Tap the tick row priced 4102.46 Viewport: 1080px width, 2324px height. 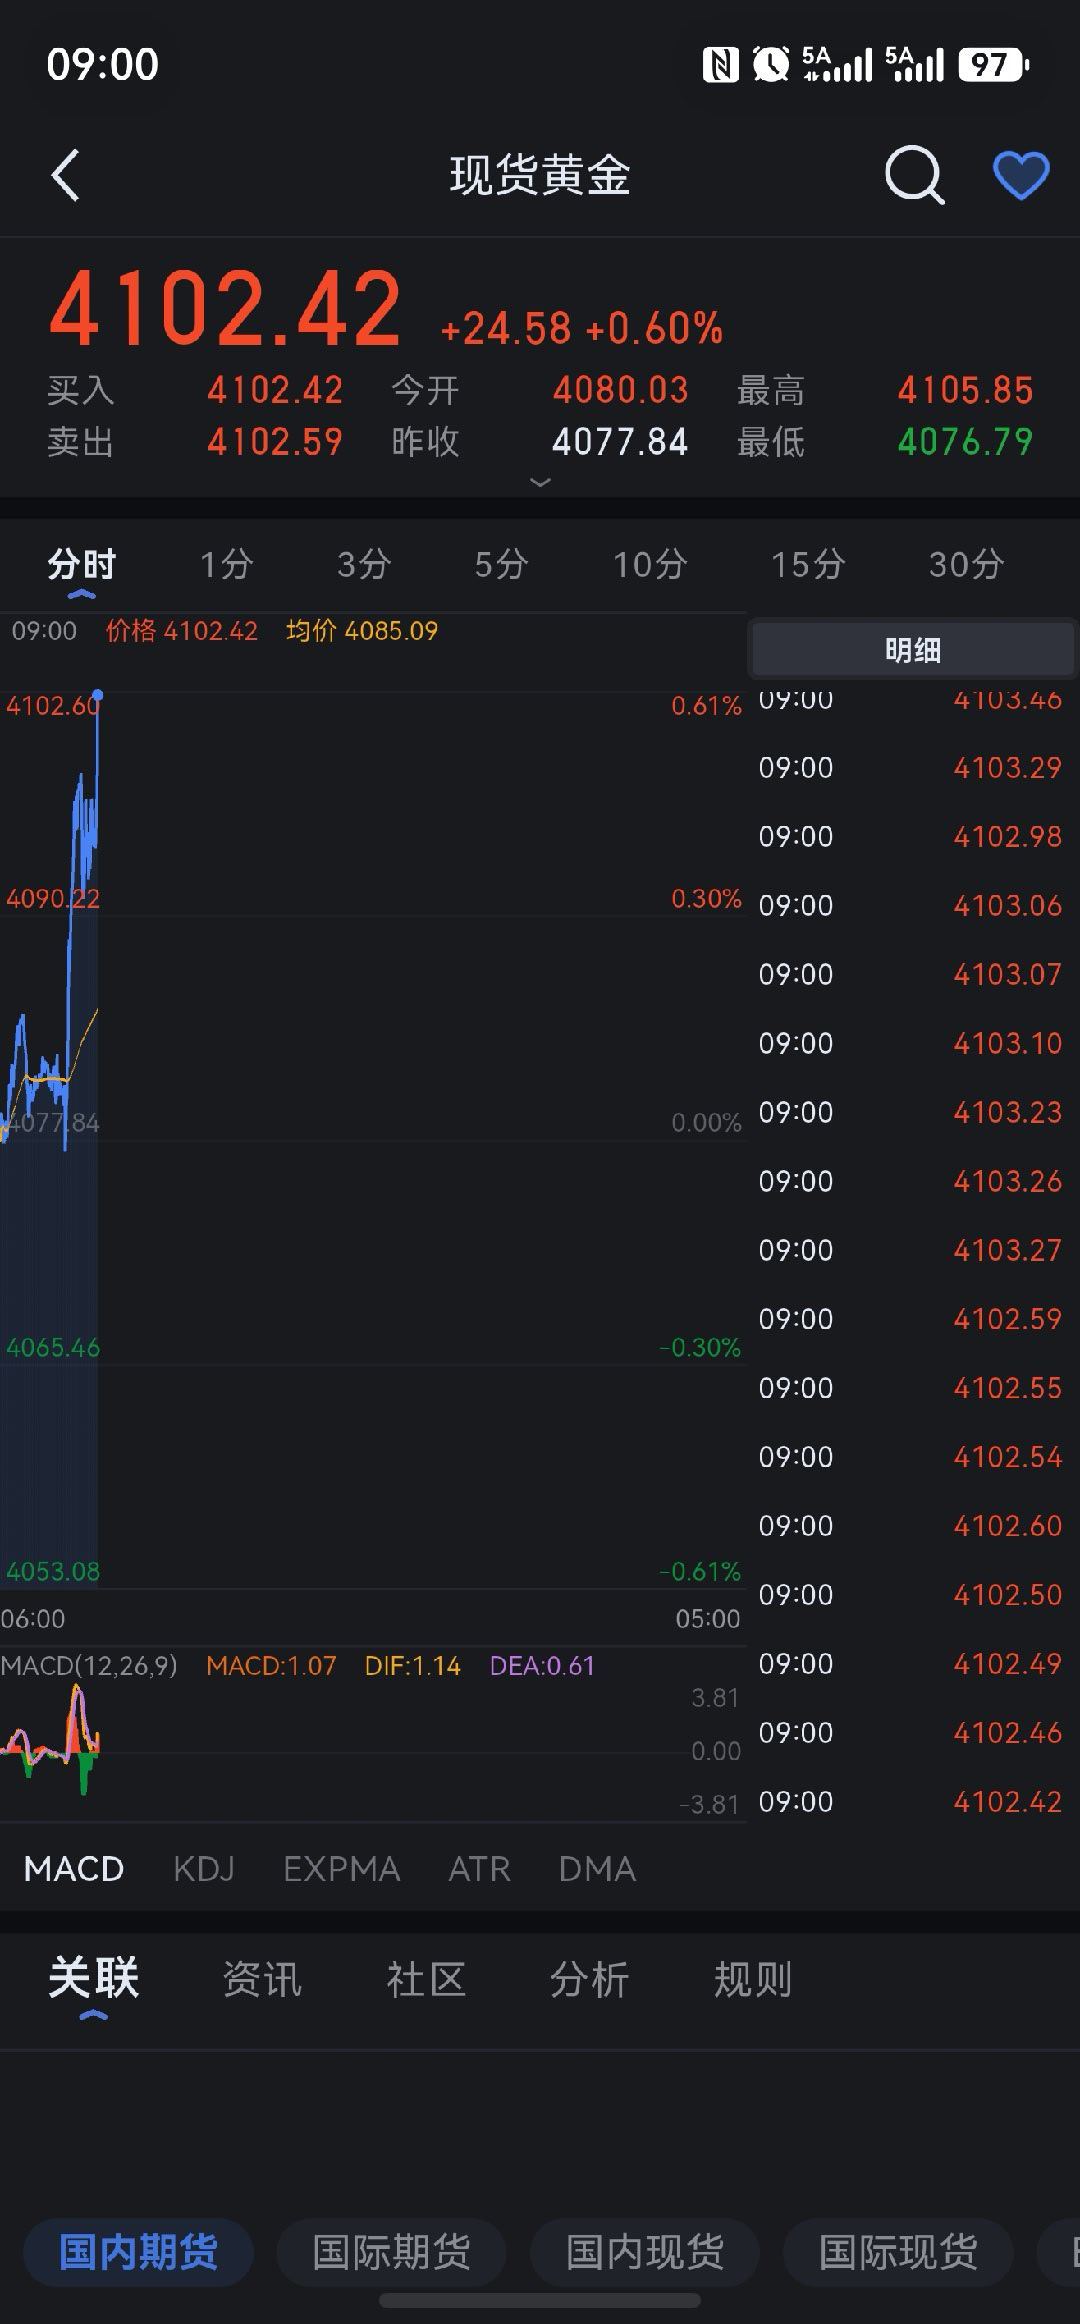point(910,1733)
